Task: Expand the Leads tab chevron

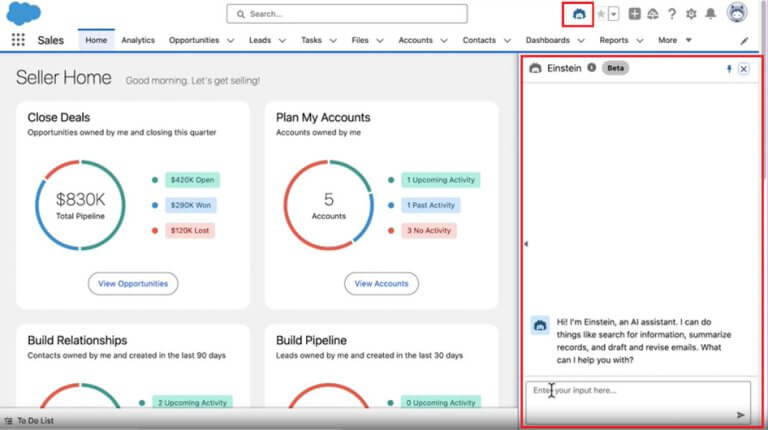Action: pyautogui.click(x=282, y=41)
